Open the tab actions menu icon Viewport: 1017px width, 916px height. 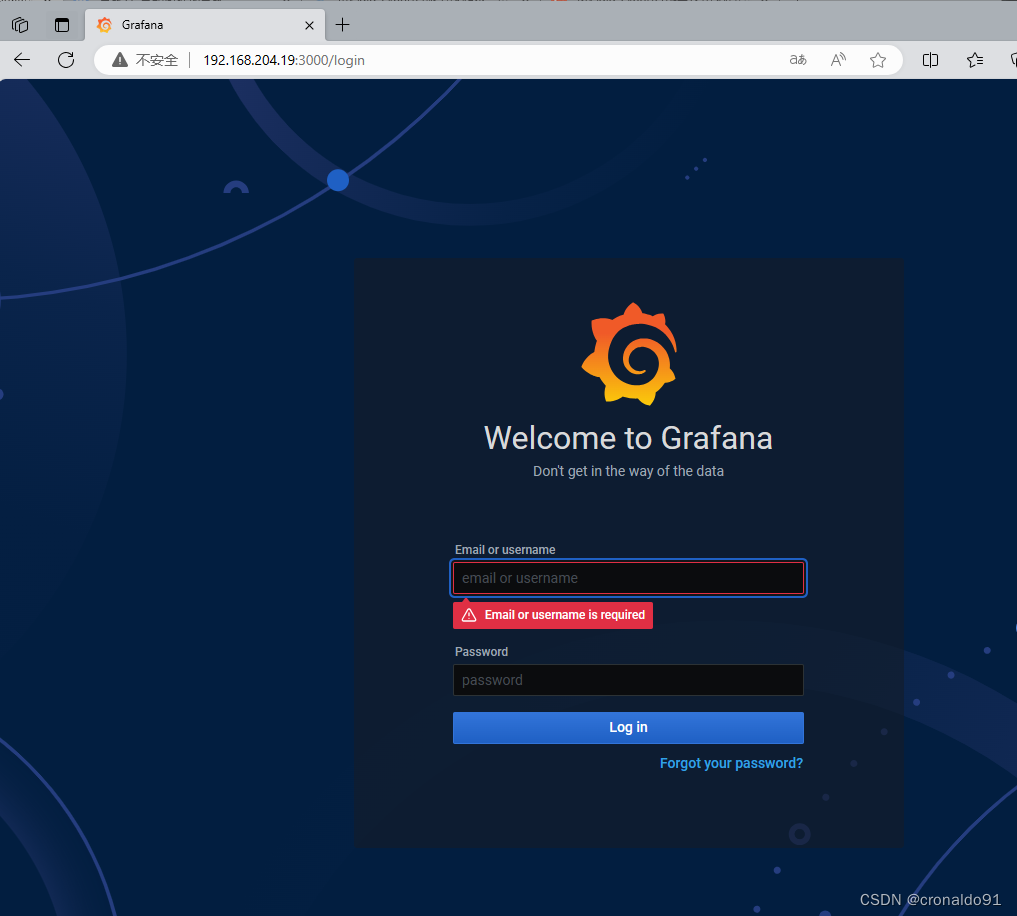[62, 25]
